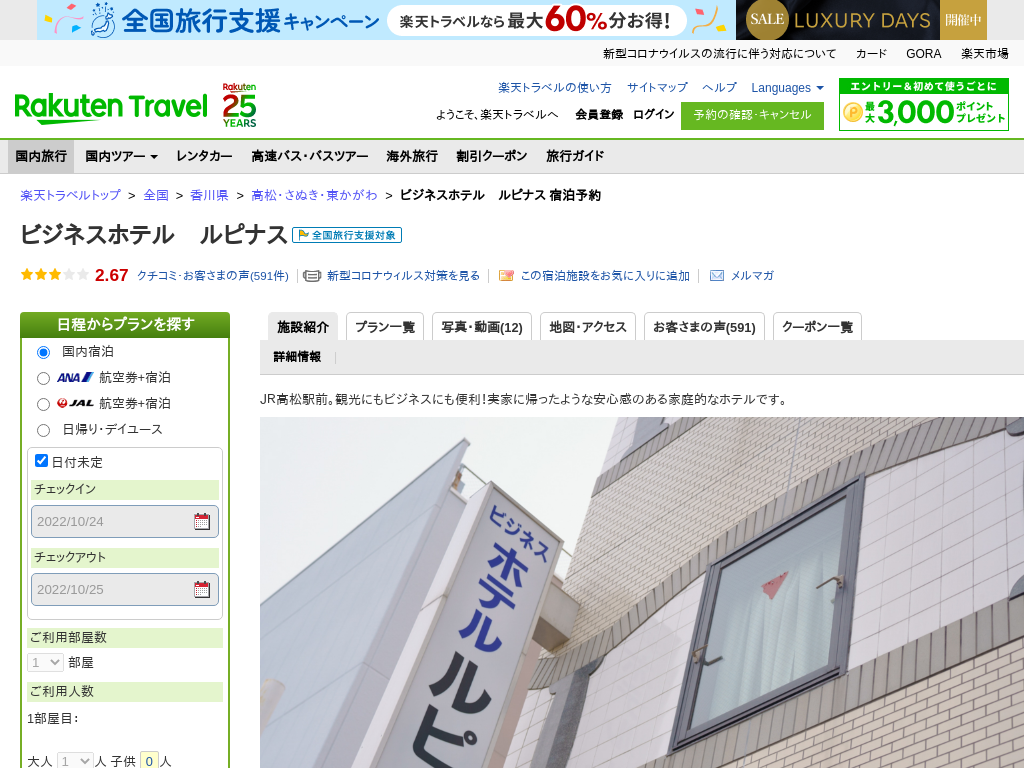
Task: Go to 高松・さぬき・東かがわ breadcrumb
Action: coord(314,195)
